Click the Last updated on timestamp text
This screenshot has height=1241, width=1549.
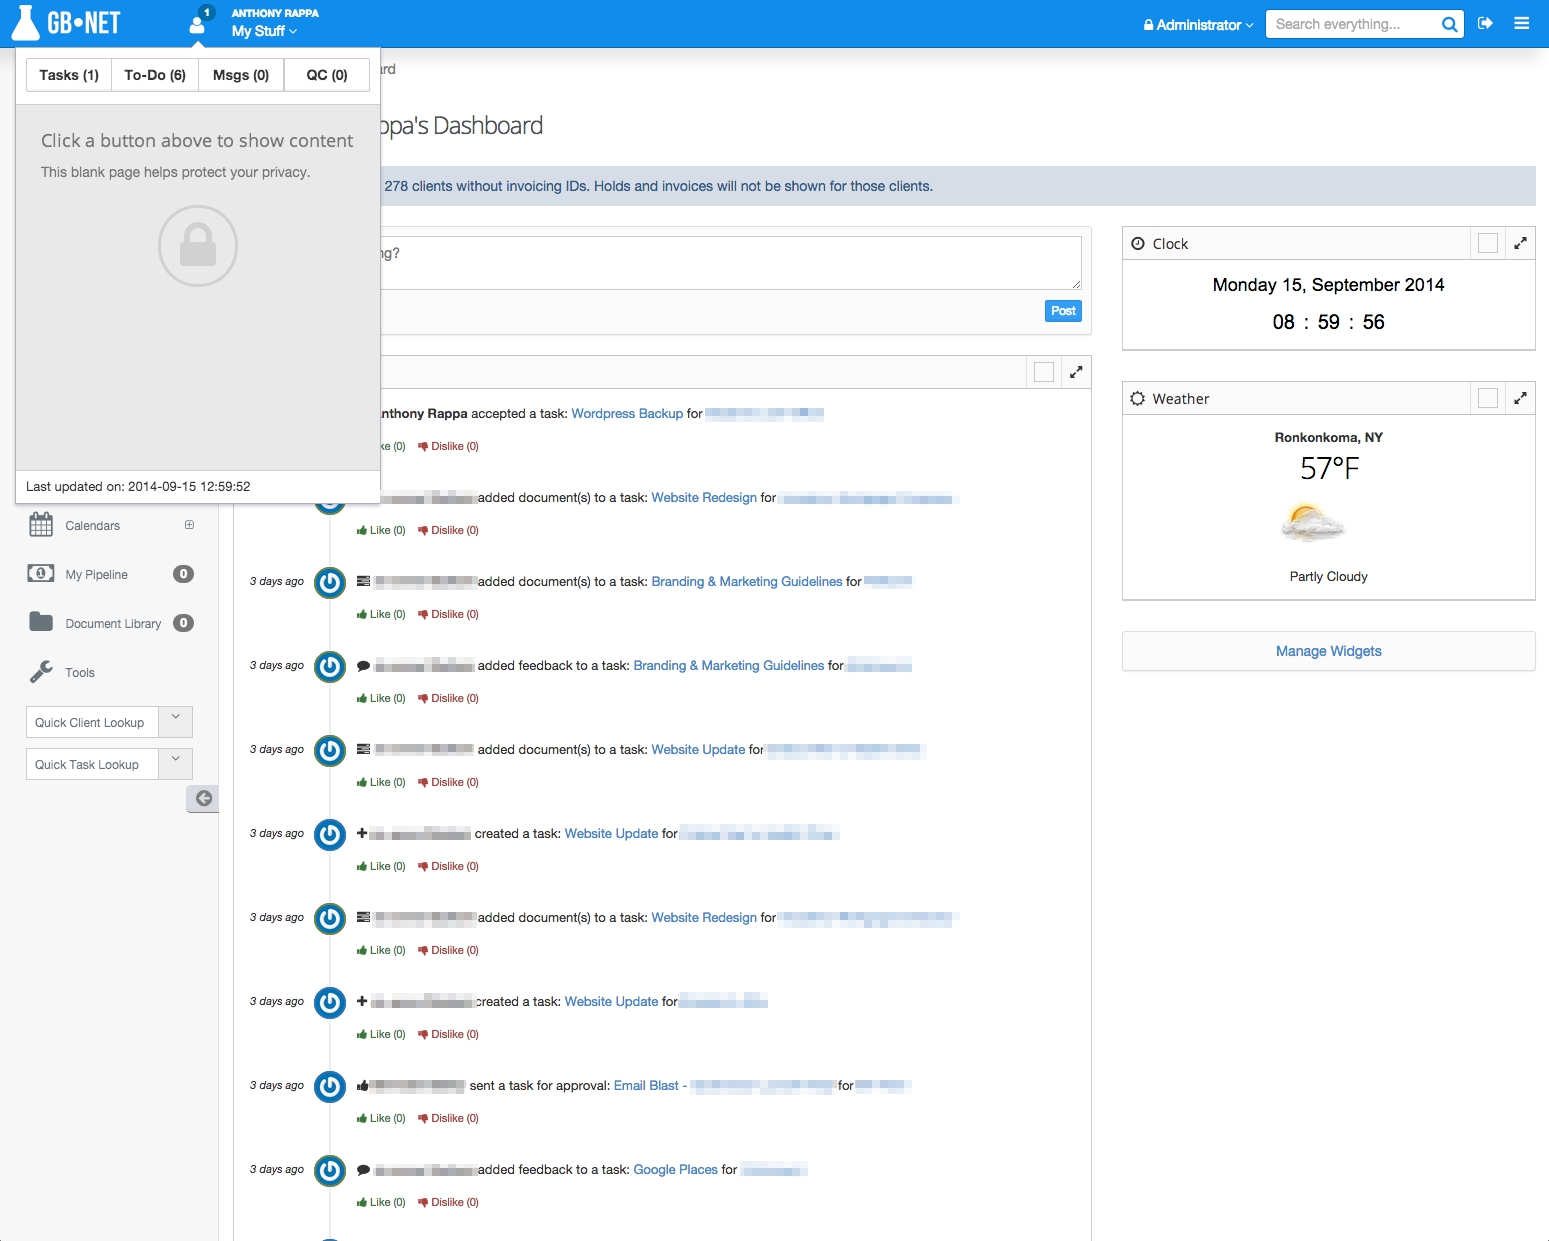pyautogui.click(x=138, y=486)
